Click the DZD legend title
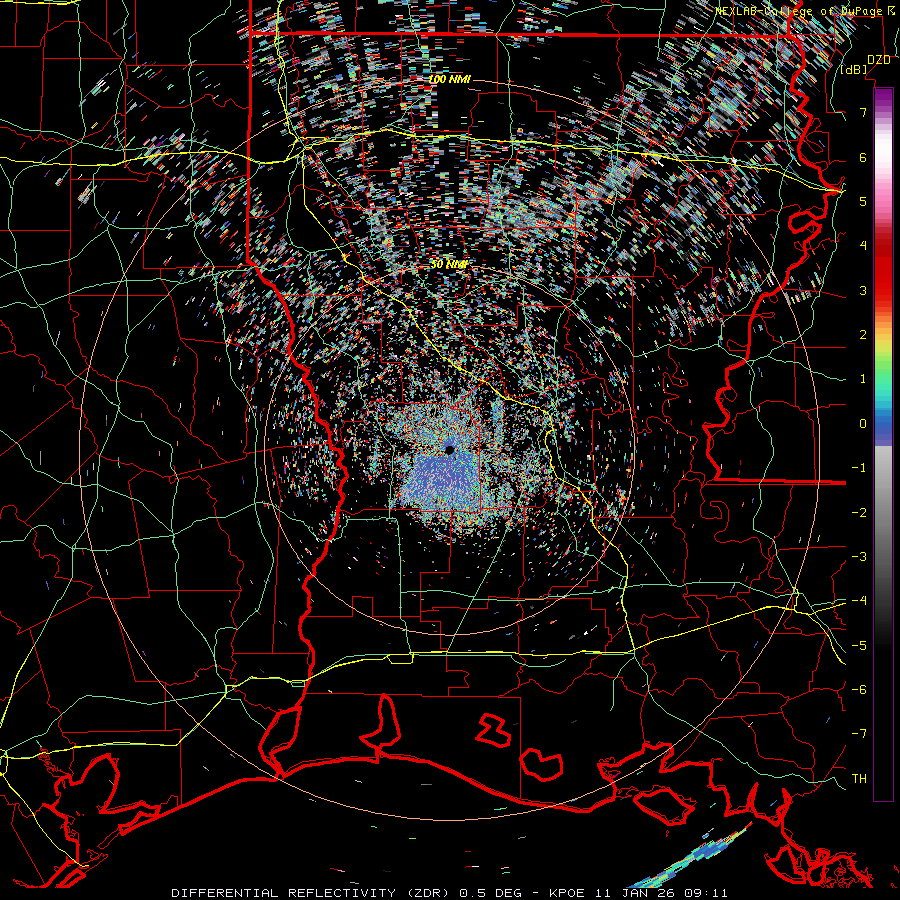Viewport: 900px width, 900px height. [879, 60]
